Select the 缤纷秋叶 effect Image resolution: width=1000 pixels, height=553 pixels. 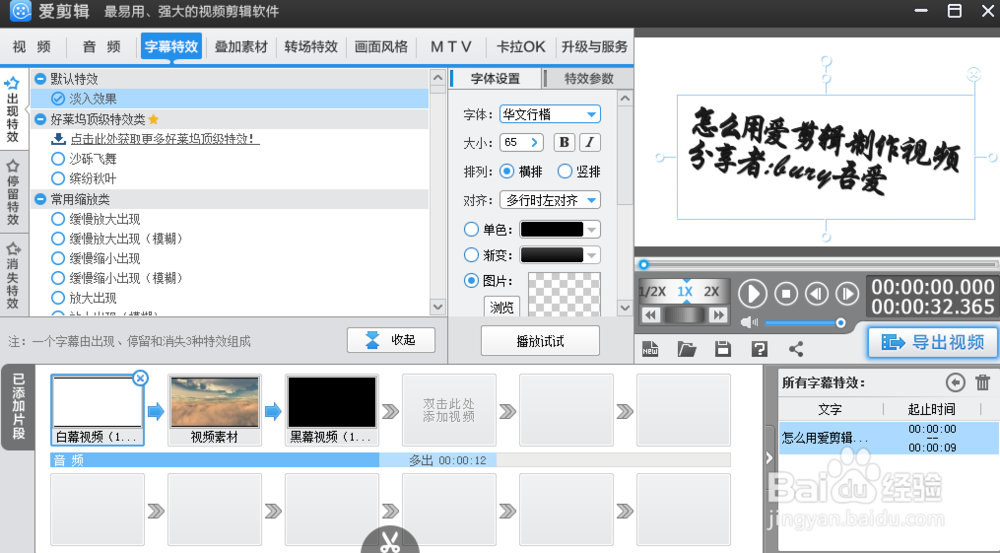pyautogui.click(x=93, y=179)
